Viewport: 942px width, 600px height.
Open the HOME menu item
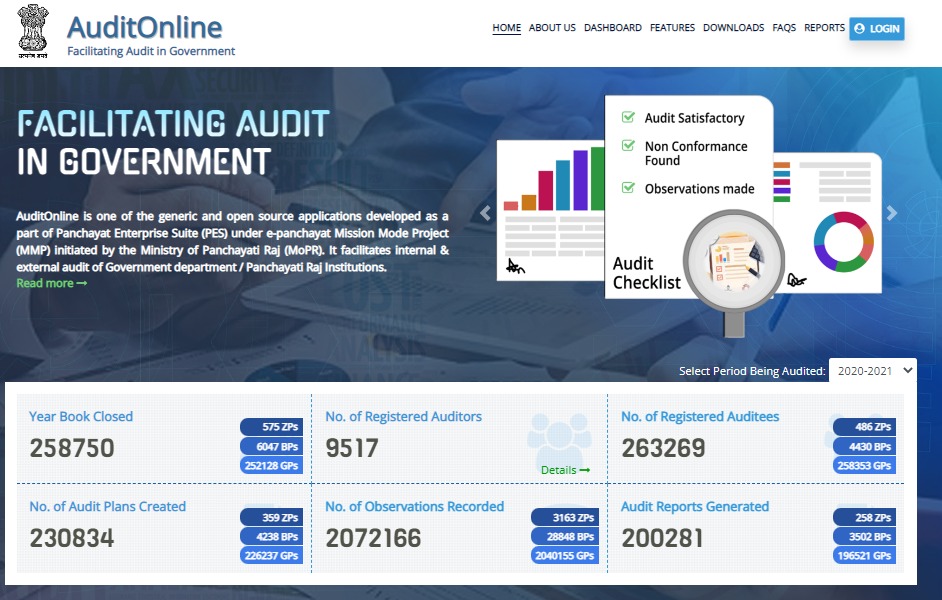coord(506,28)
